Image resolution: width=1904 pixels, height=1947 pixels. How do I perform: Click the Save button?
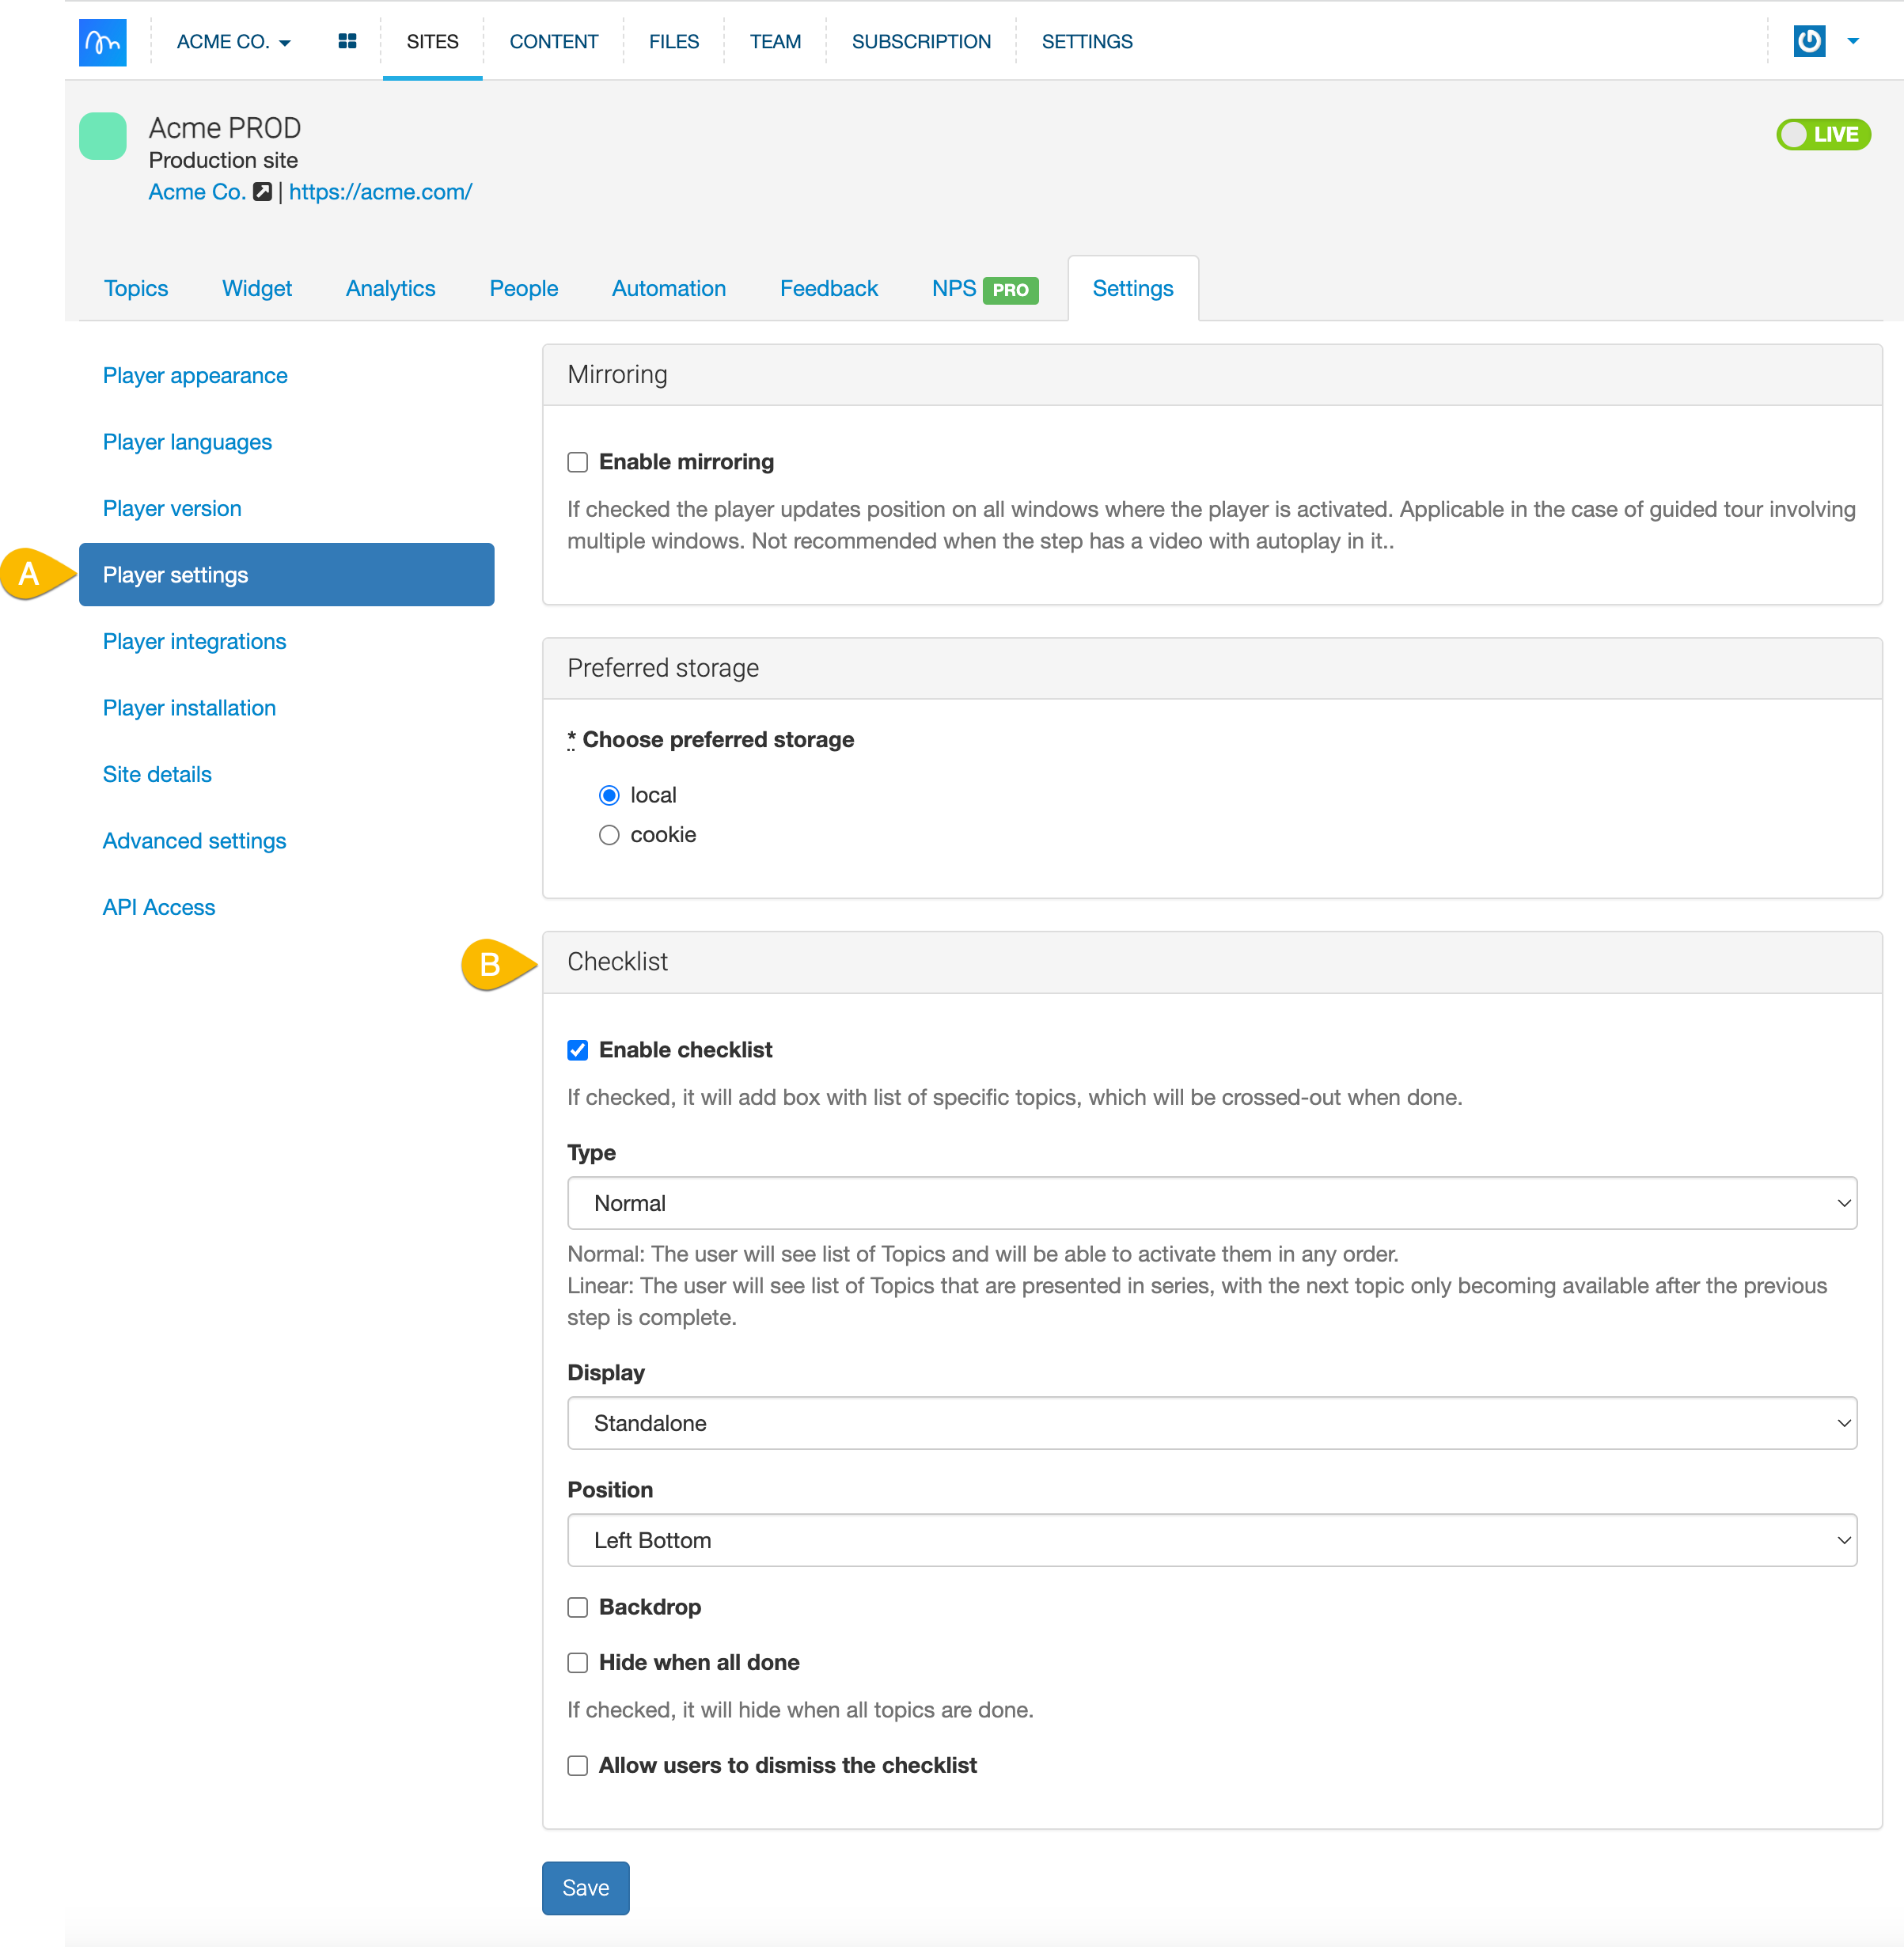[x=585, y=1887]
